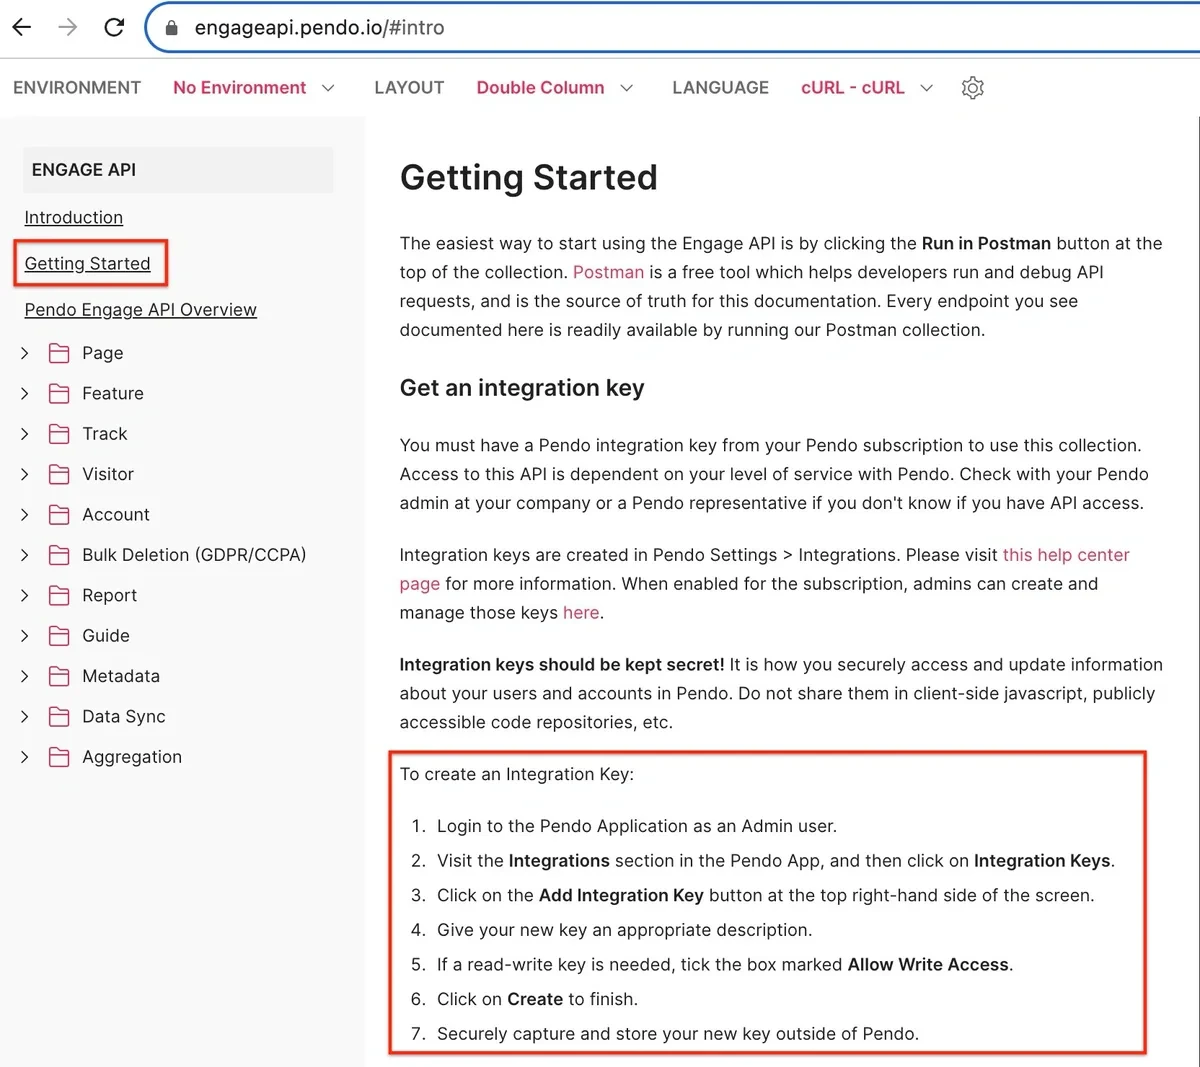
Task: Click the browser reload icon
Action: point(113,27)
